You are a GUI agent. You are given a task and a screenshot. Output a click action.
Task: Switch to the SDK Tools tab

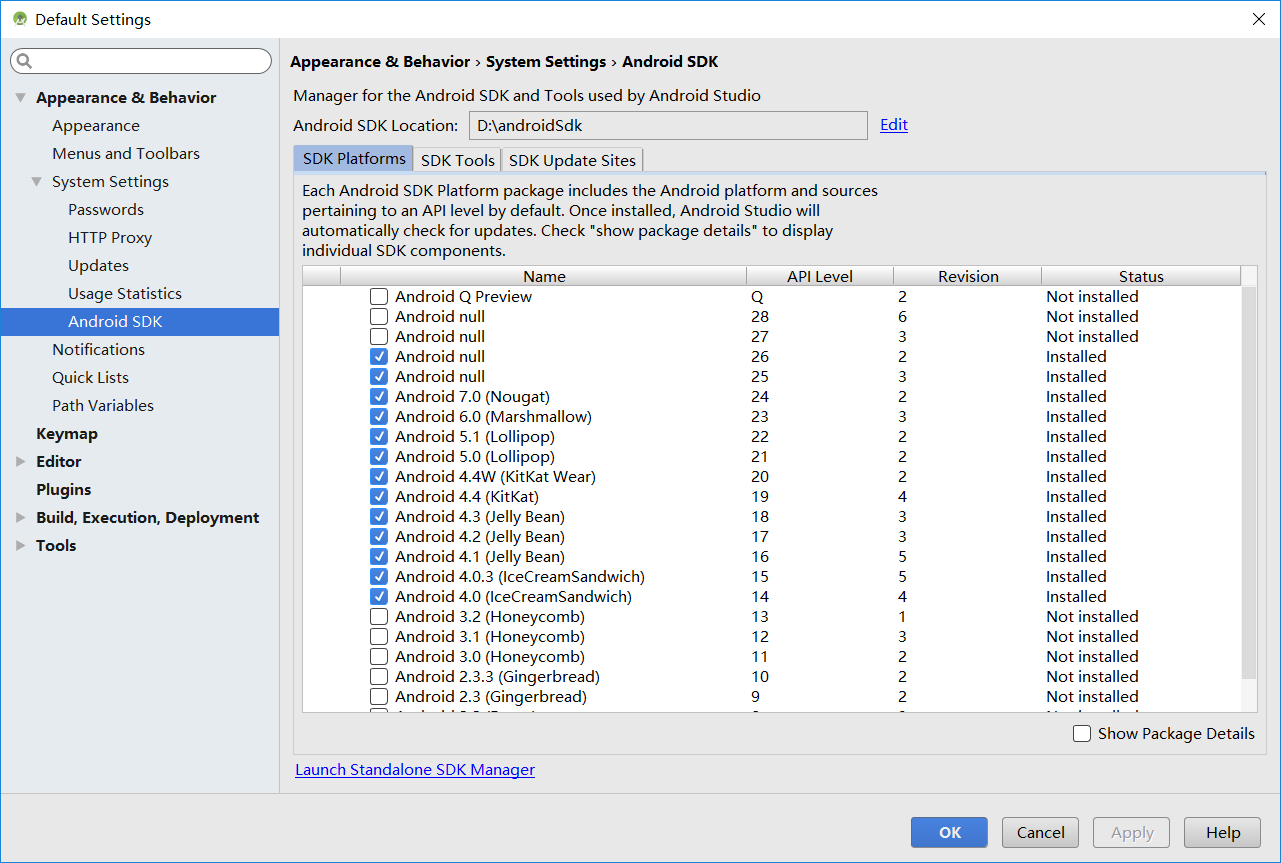coord(457,160)
